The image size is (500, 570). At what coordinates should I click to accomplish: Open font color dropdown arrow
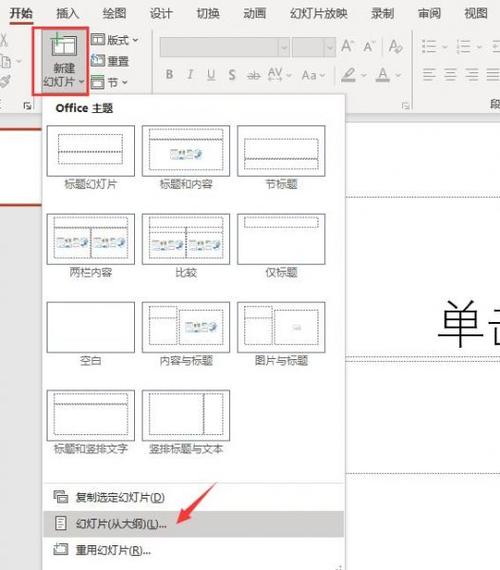pyautogui.click(x=398, y=75)
